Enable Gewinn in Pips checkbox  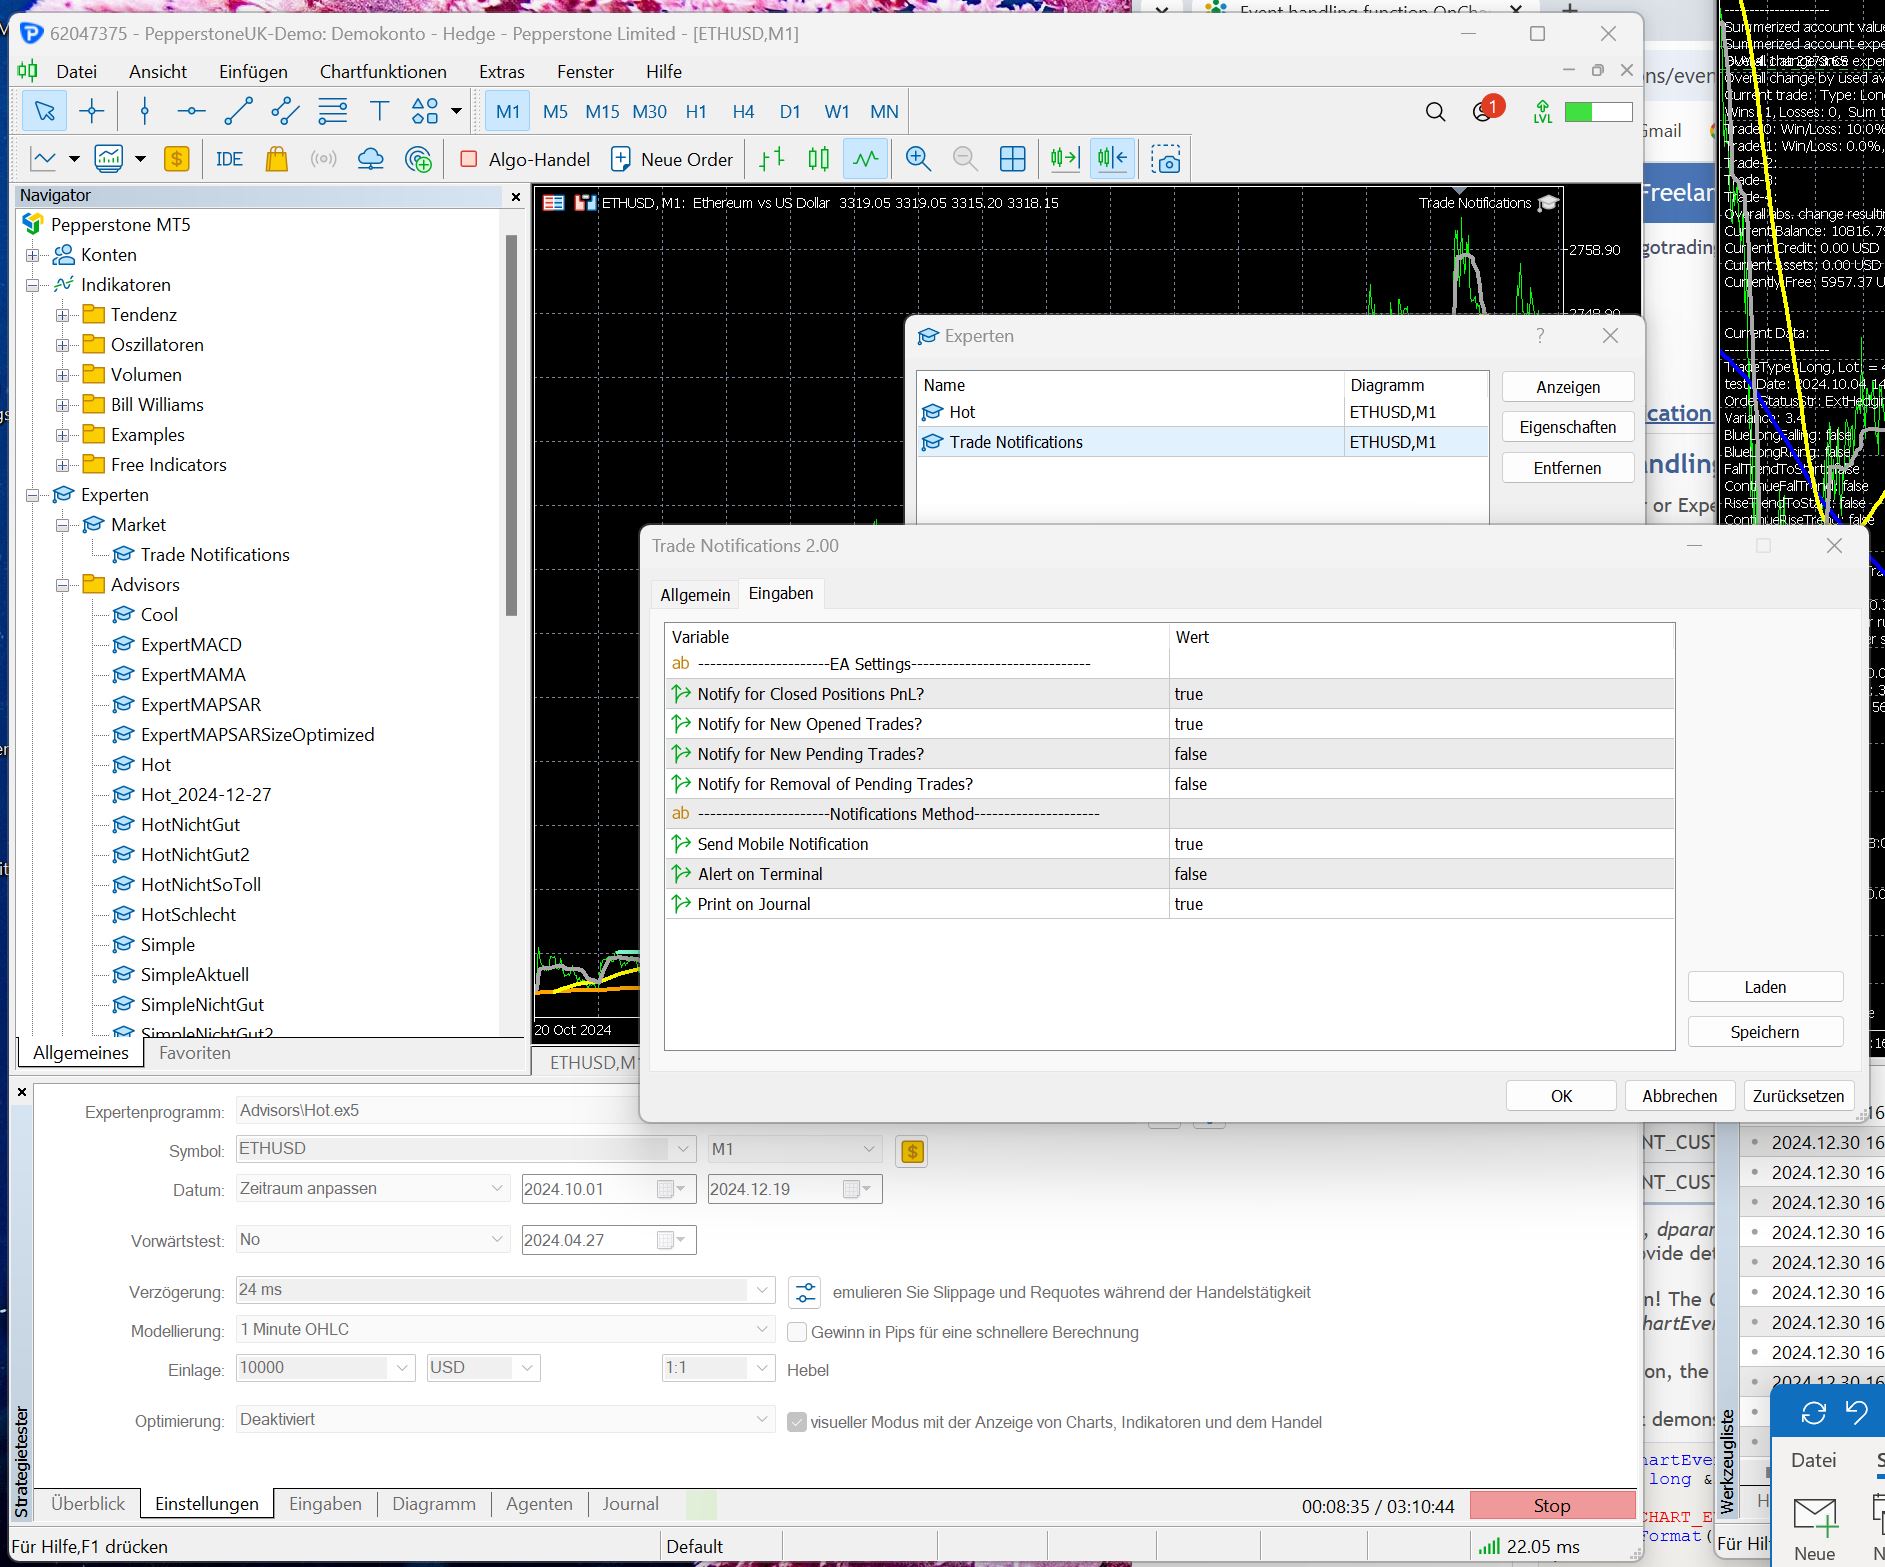point(797,1332)
